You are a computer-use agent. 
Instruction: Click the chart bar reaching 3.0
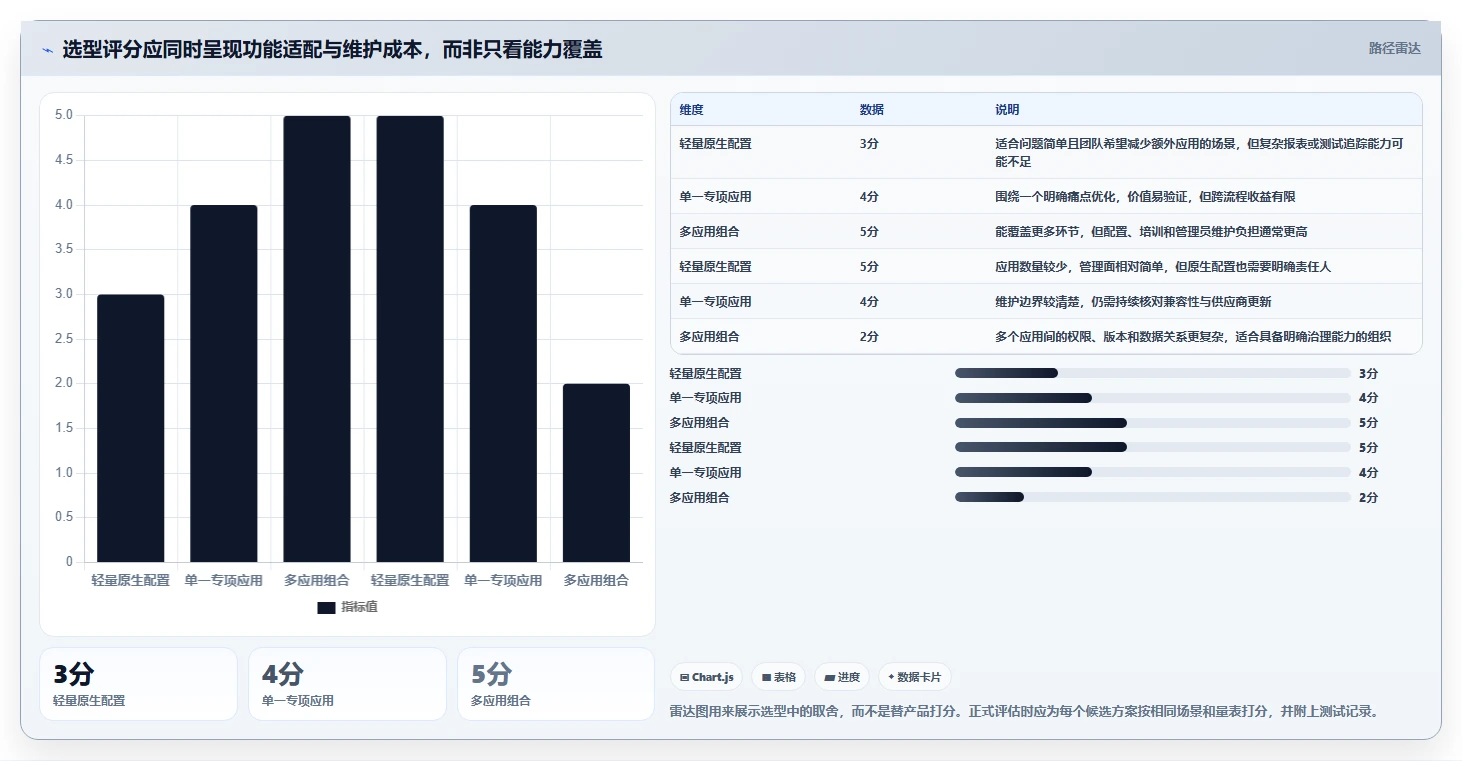130,428
